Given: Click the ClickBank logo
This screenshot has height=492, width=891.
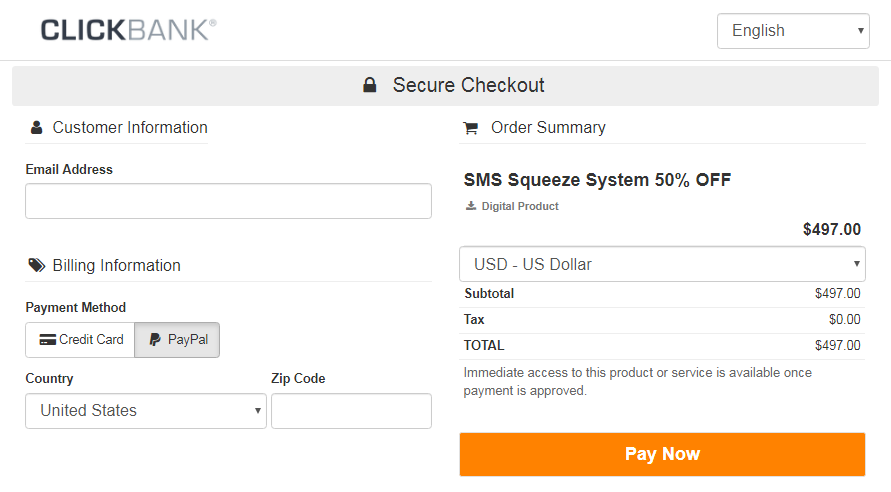Looking at the screenshot, I should click(128, 30).
